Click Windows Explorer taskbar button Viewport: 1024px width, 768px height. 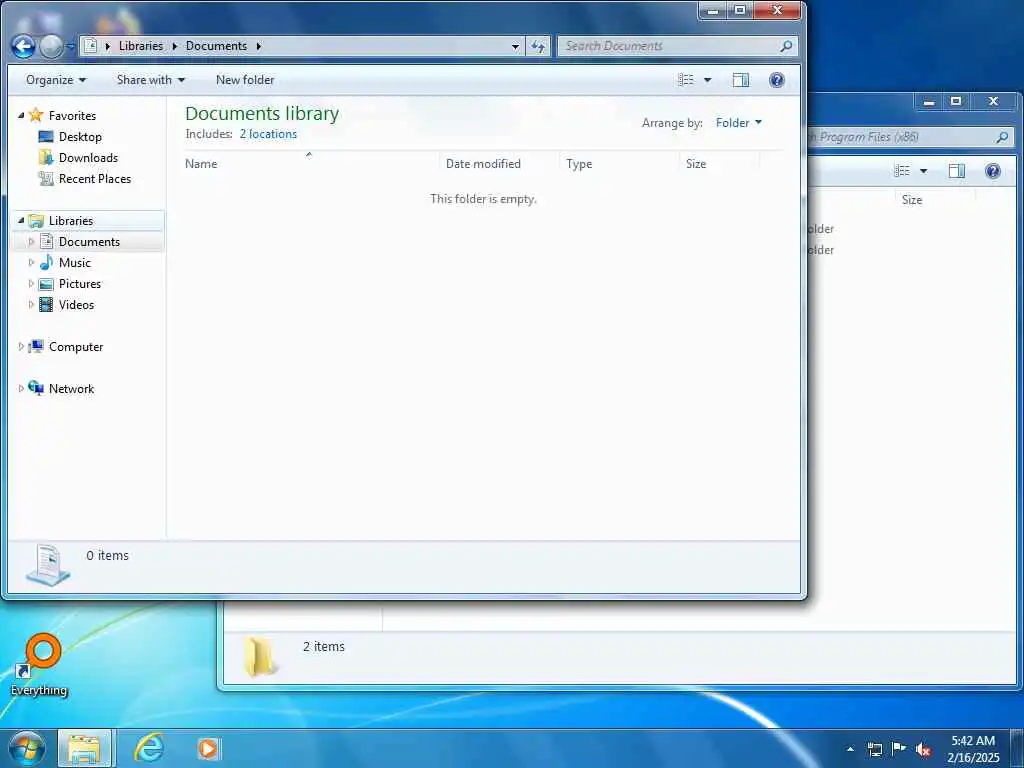pos(85,748)
